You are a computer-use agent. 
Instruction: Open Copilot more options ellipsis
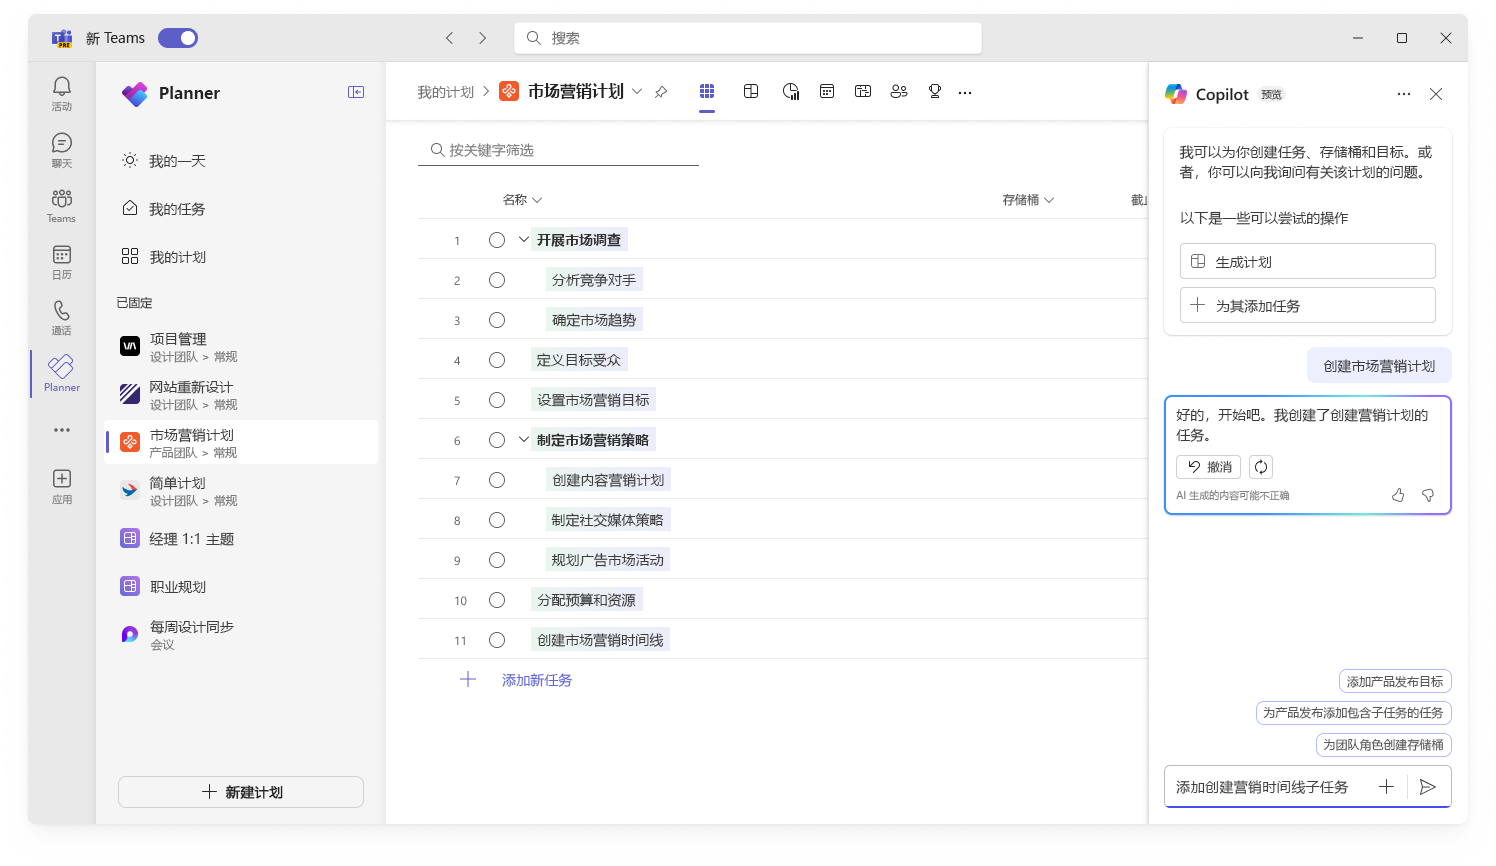[x=1404, y=94]
